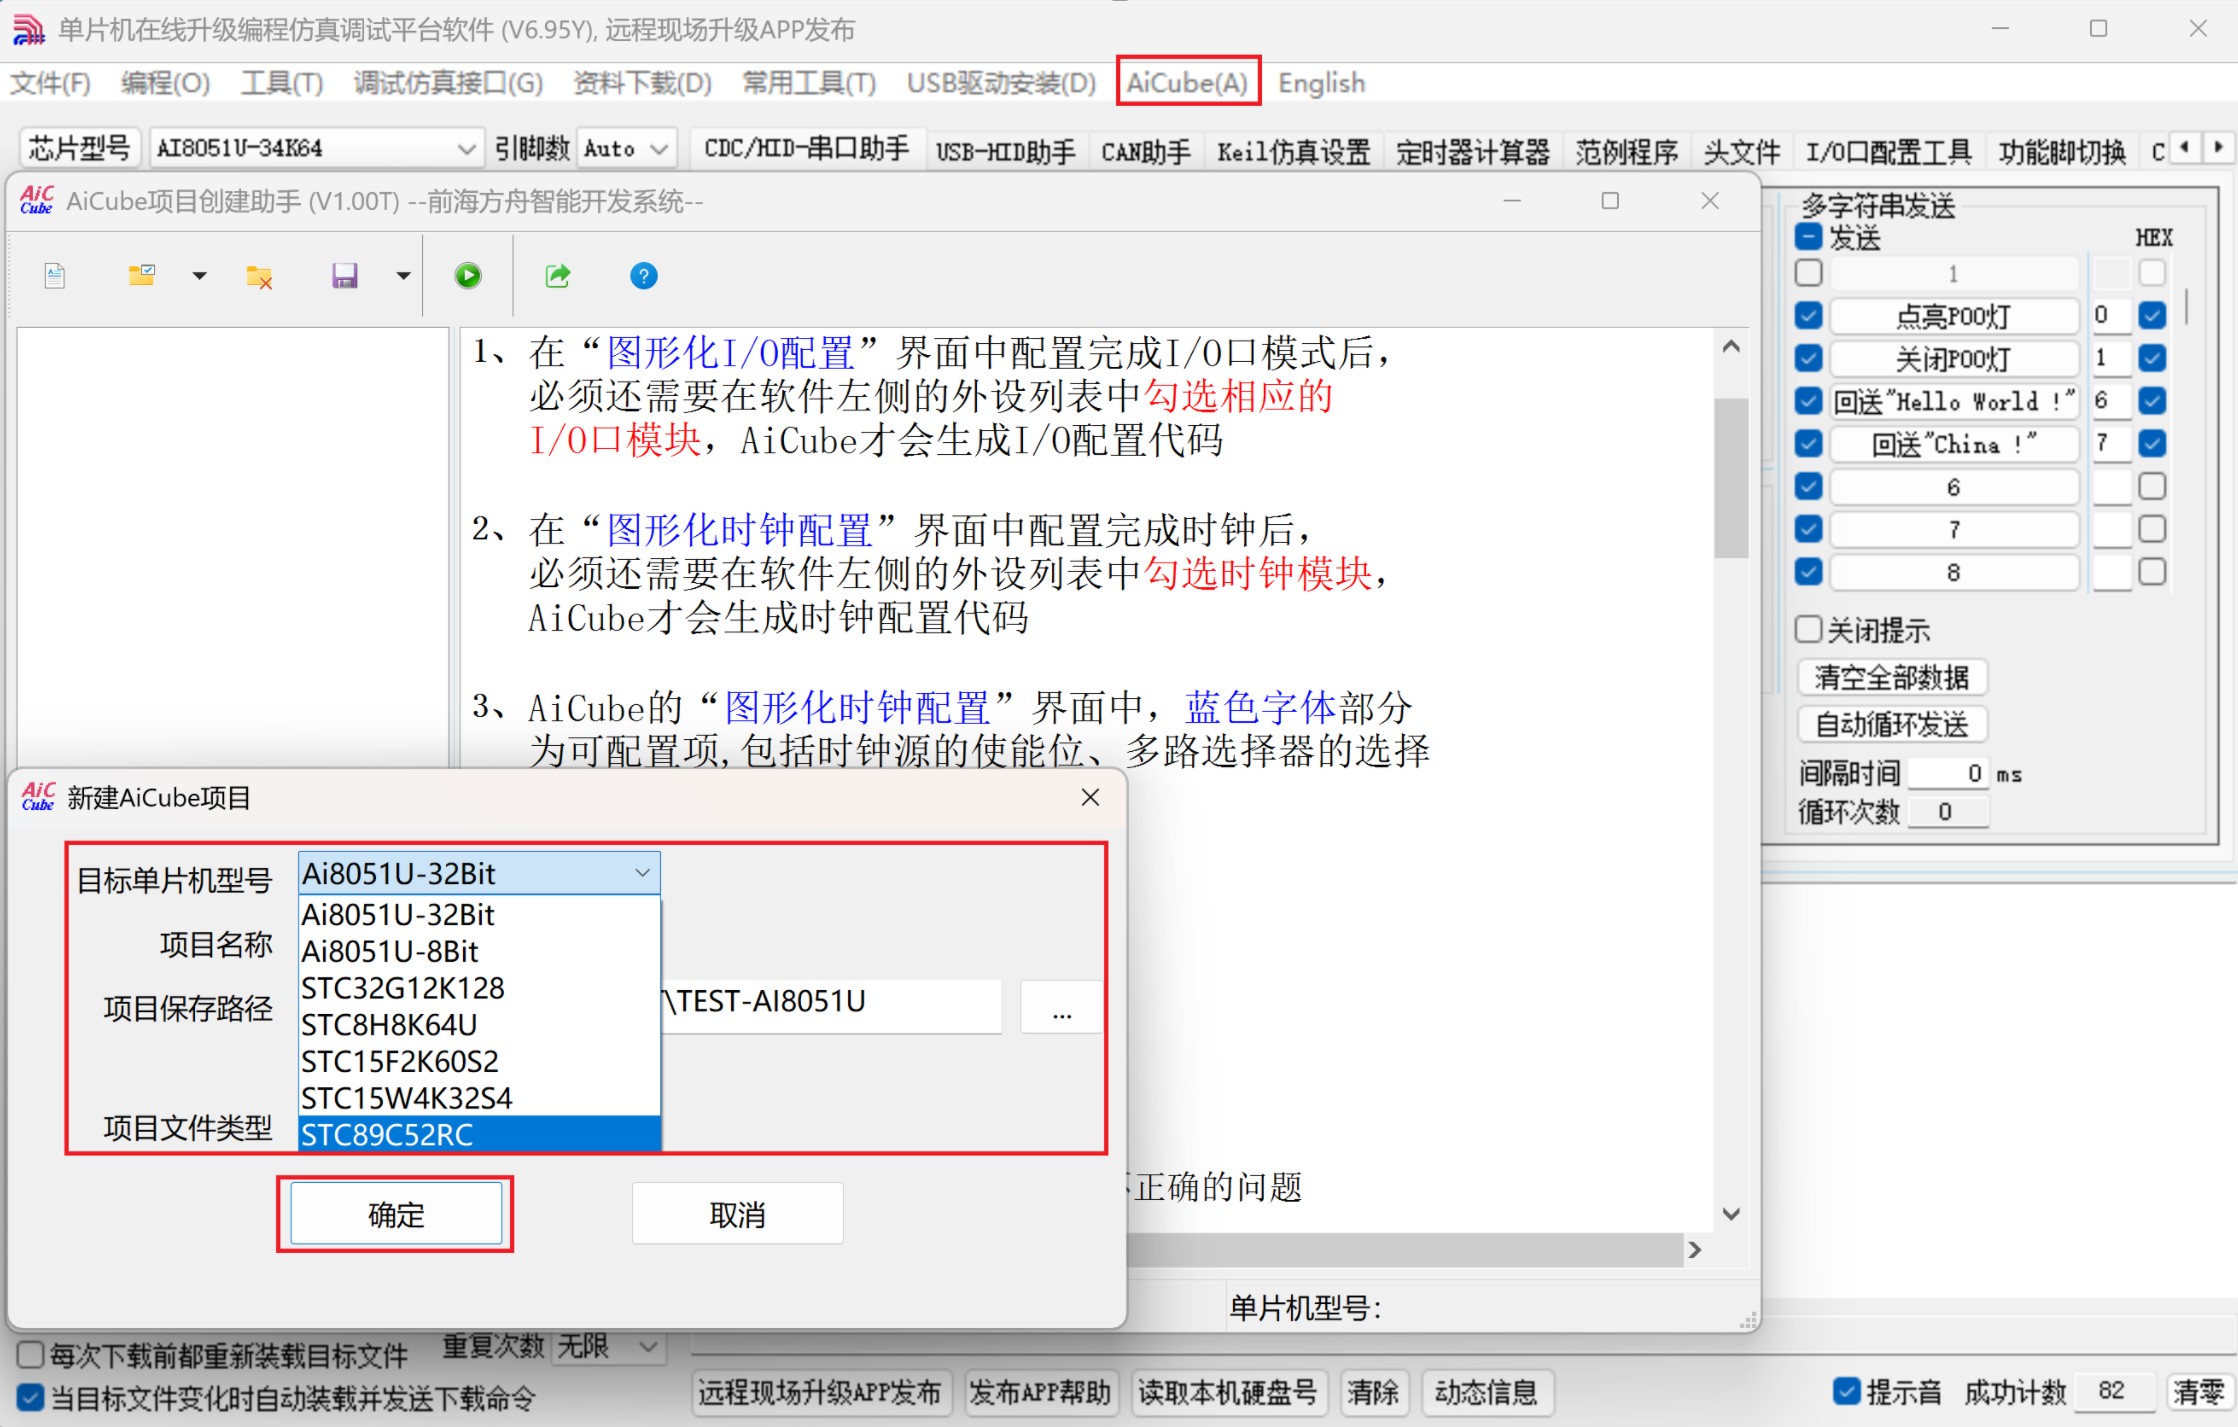Collapse the 目标单片机型号 combo box
This screenshot has height=1427, width=2238.
click(x=642, y=874)
